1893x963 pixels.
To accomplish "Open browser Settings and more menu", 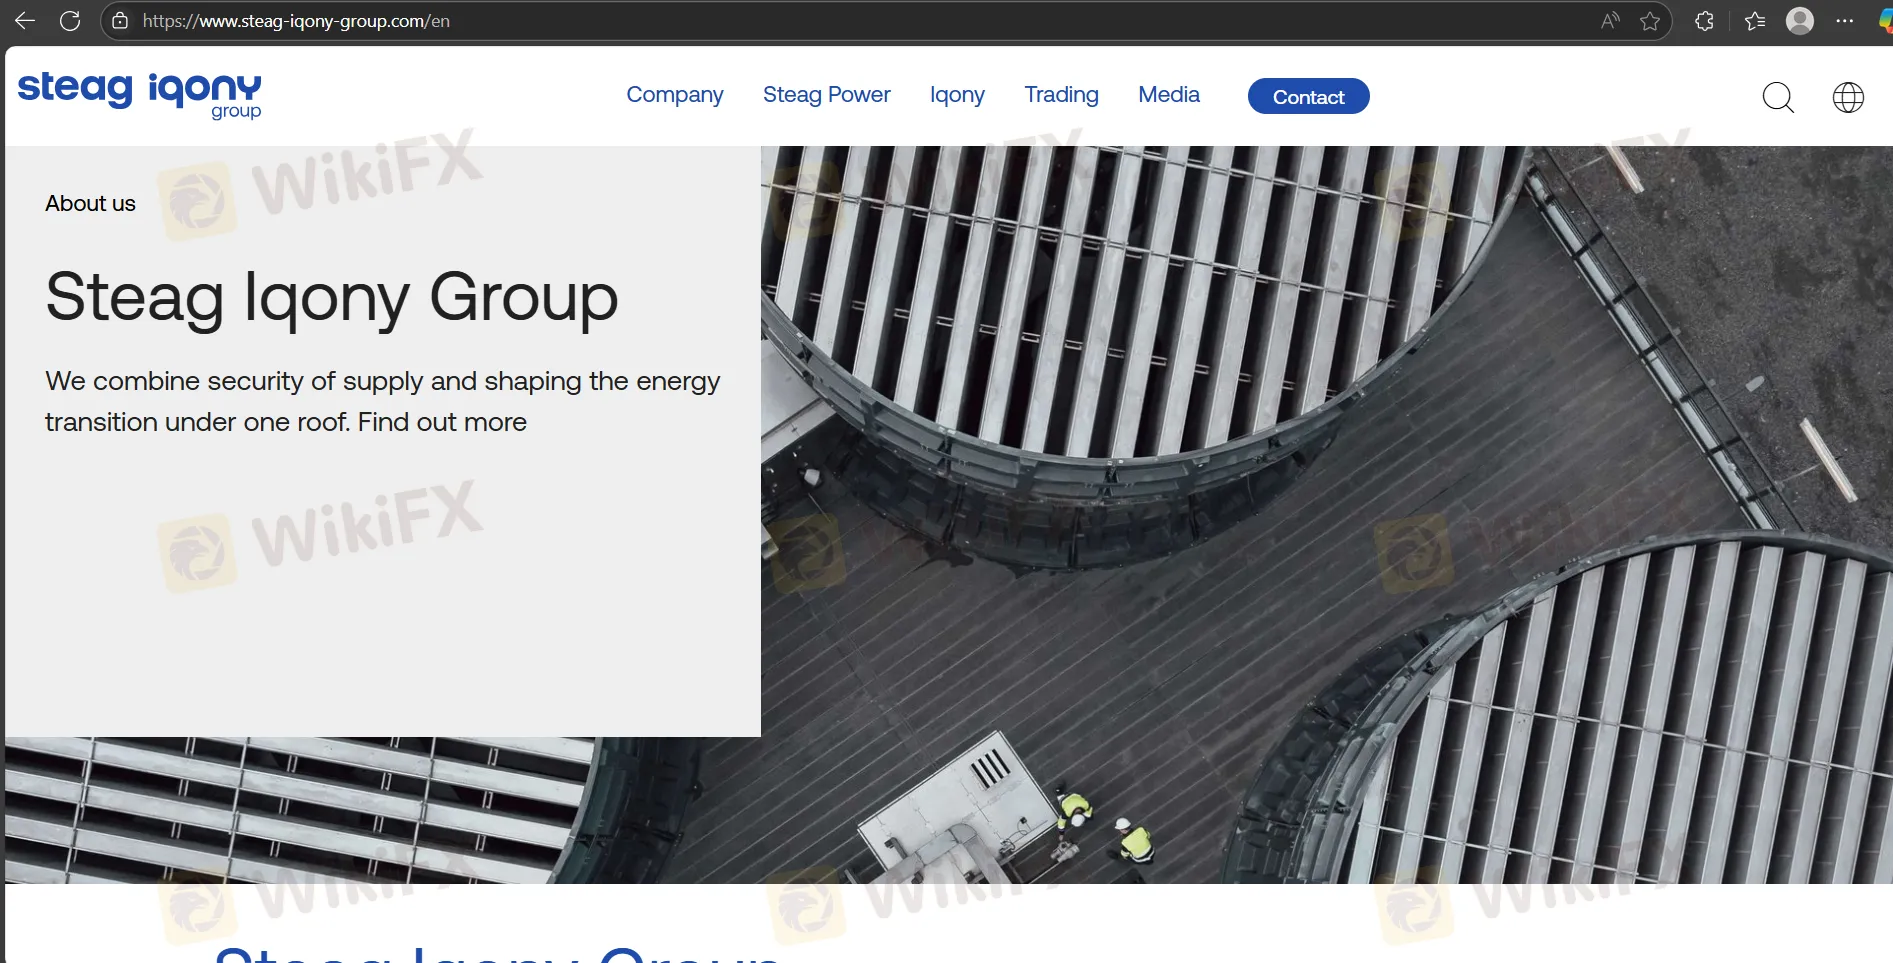I will pyautogui.click(x=1845, y=21).
